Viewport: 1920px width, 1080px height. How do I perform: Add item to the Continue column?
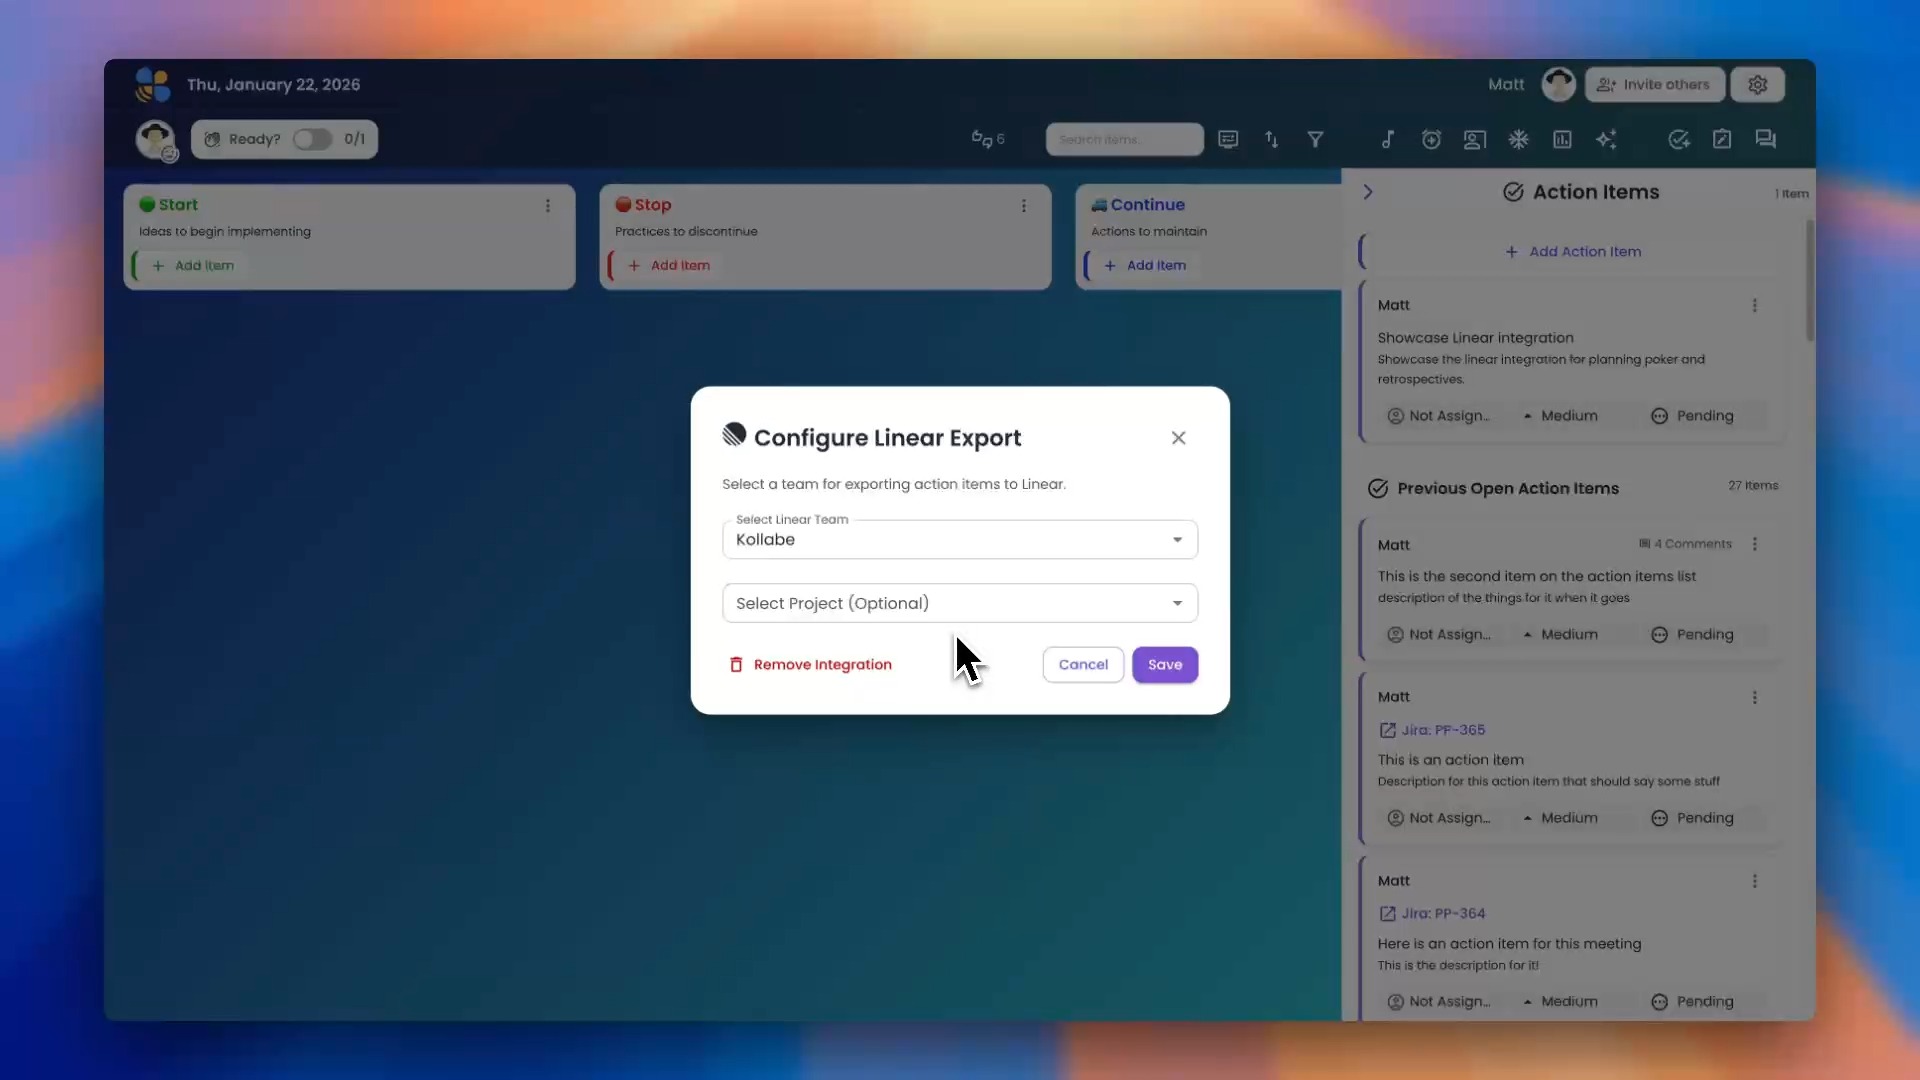point(1145,266)
